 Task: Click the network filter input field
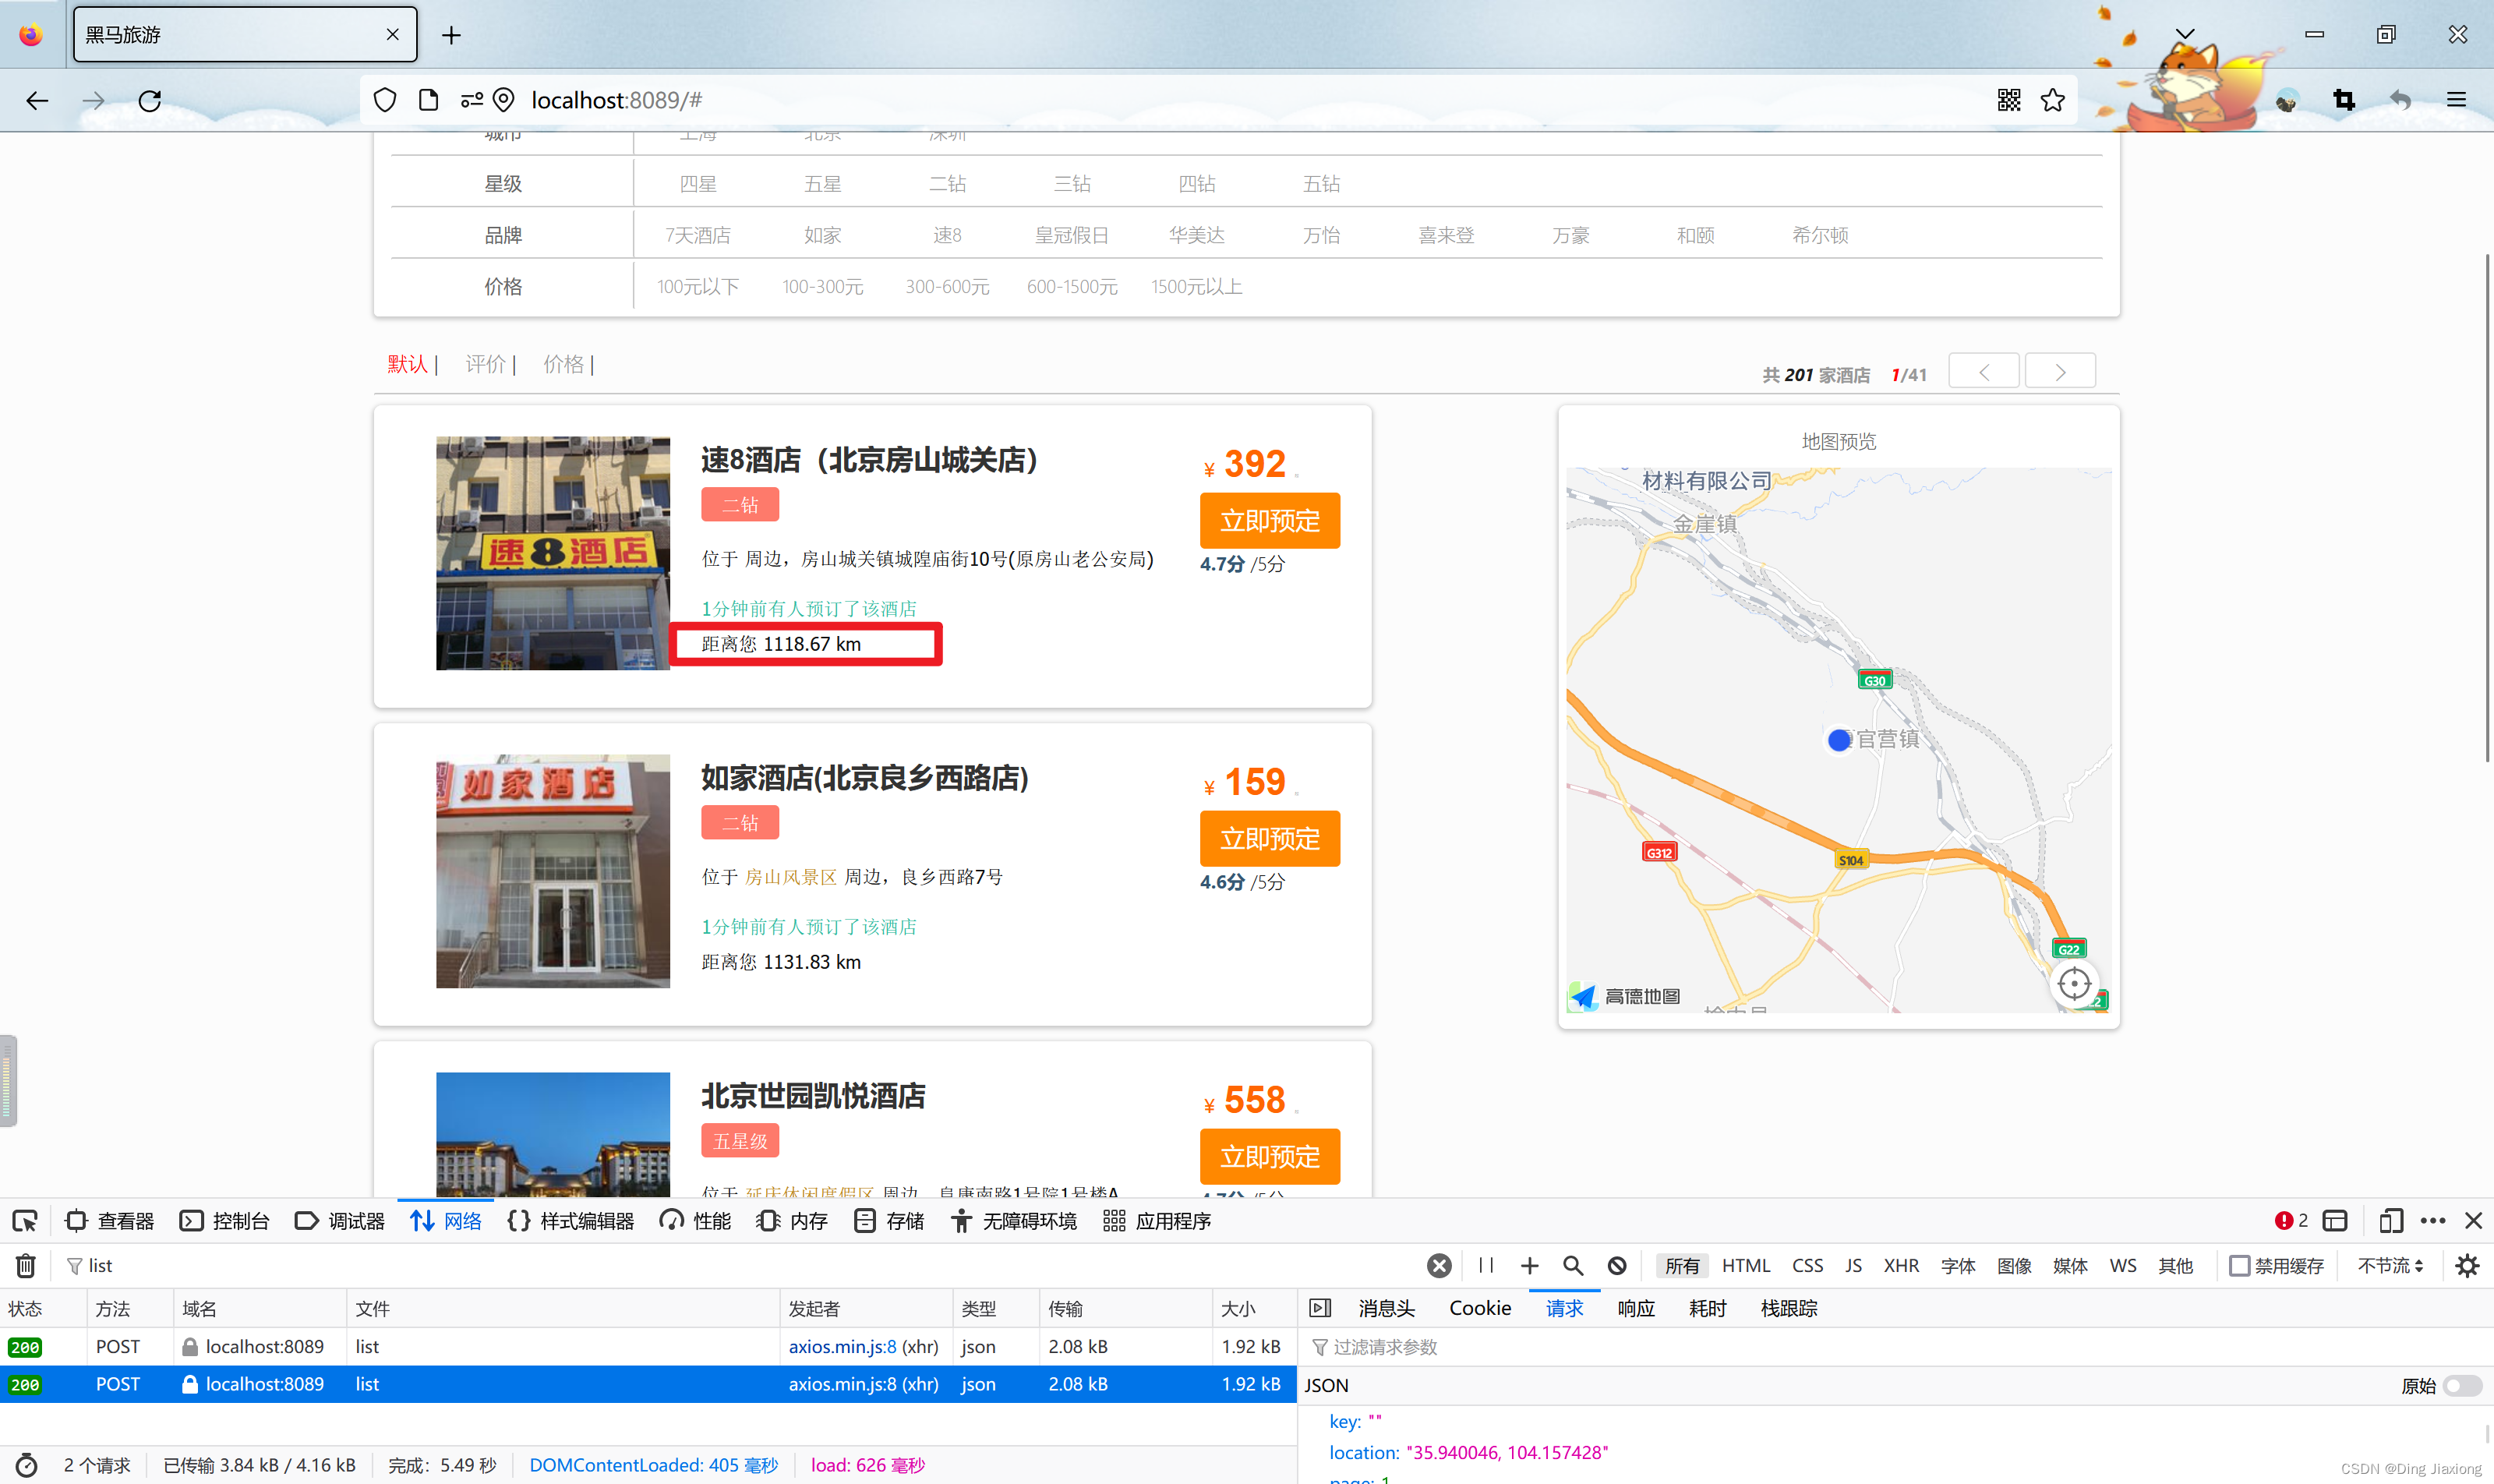tap(740, 1266)
